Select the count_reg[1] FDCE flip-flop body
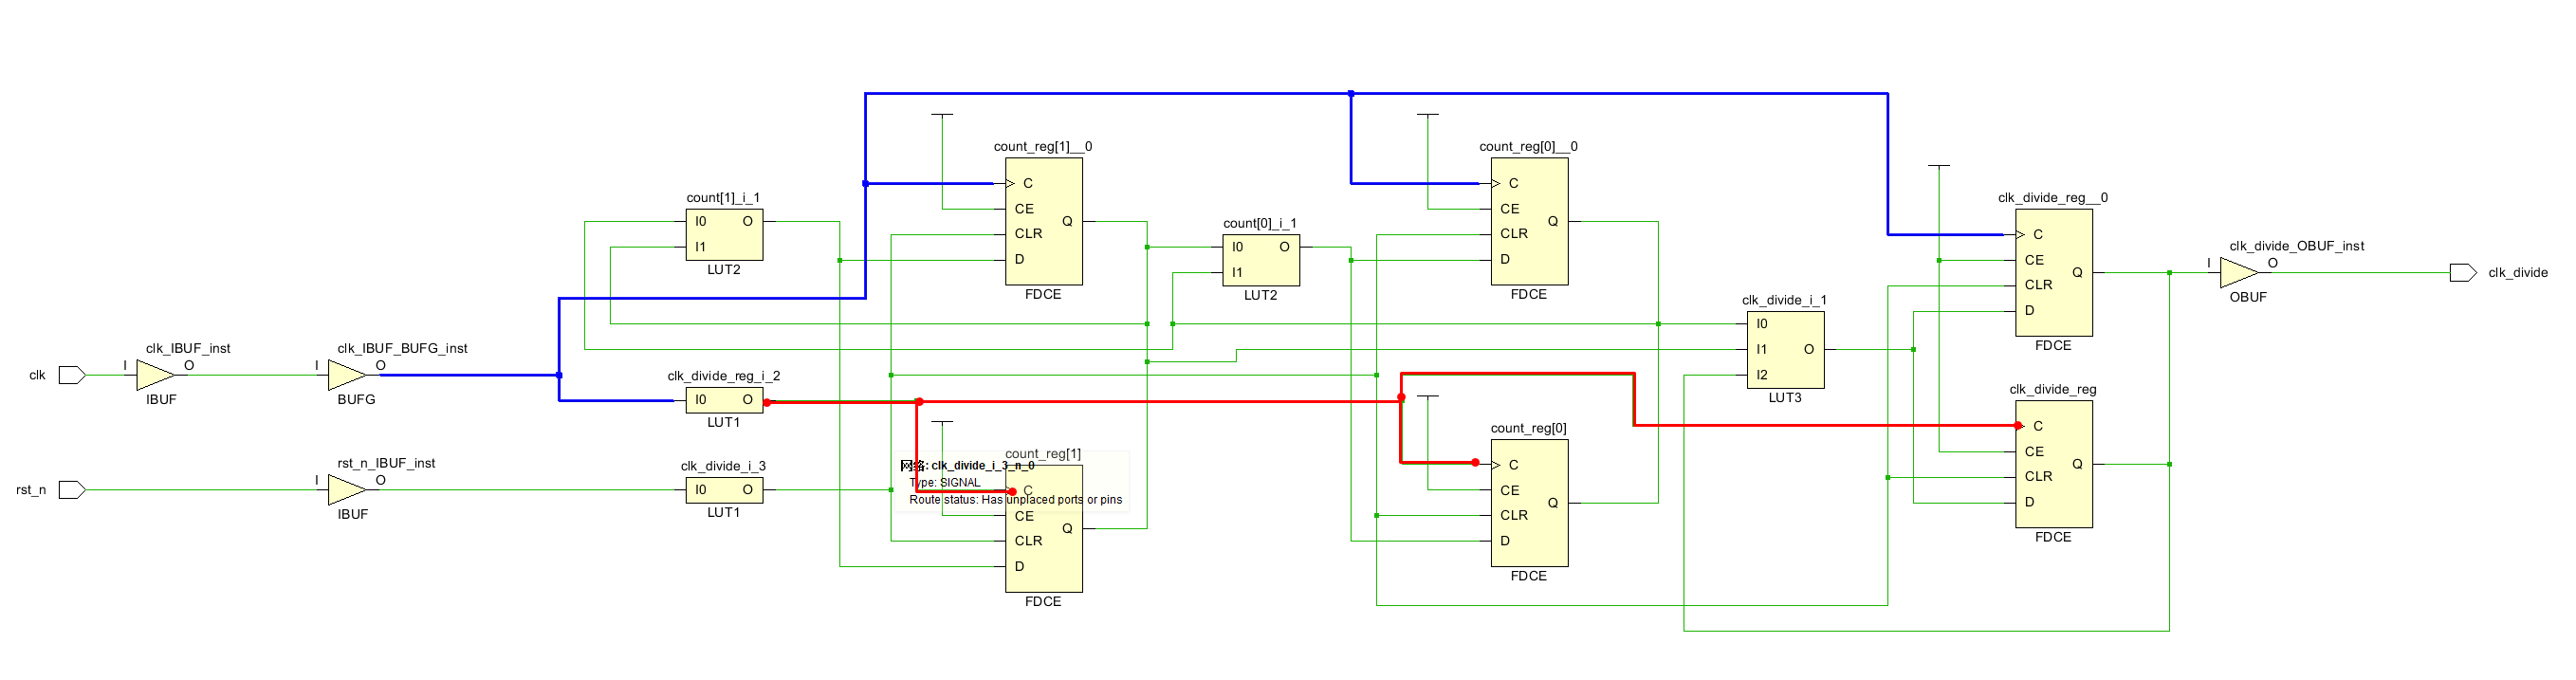The height and width of the screenshot is (680, 2576). 1044,529
